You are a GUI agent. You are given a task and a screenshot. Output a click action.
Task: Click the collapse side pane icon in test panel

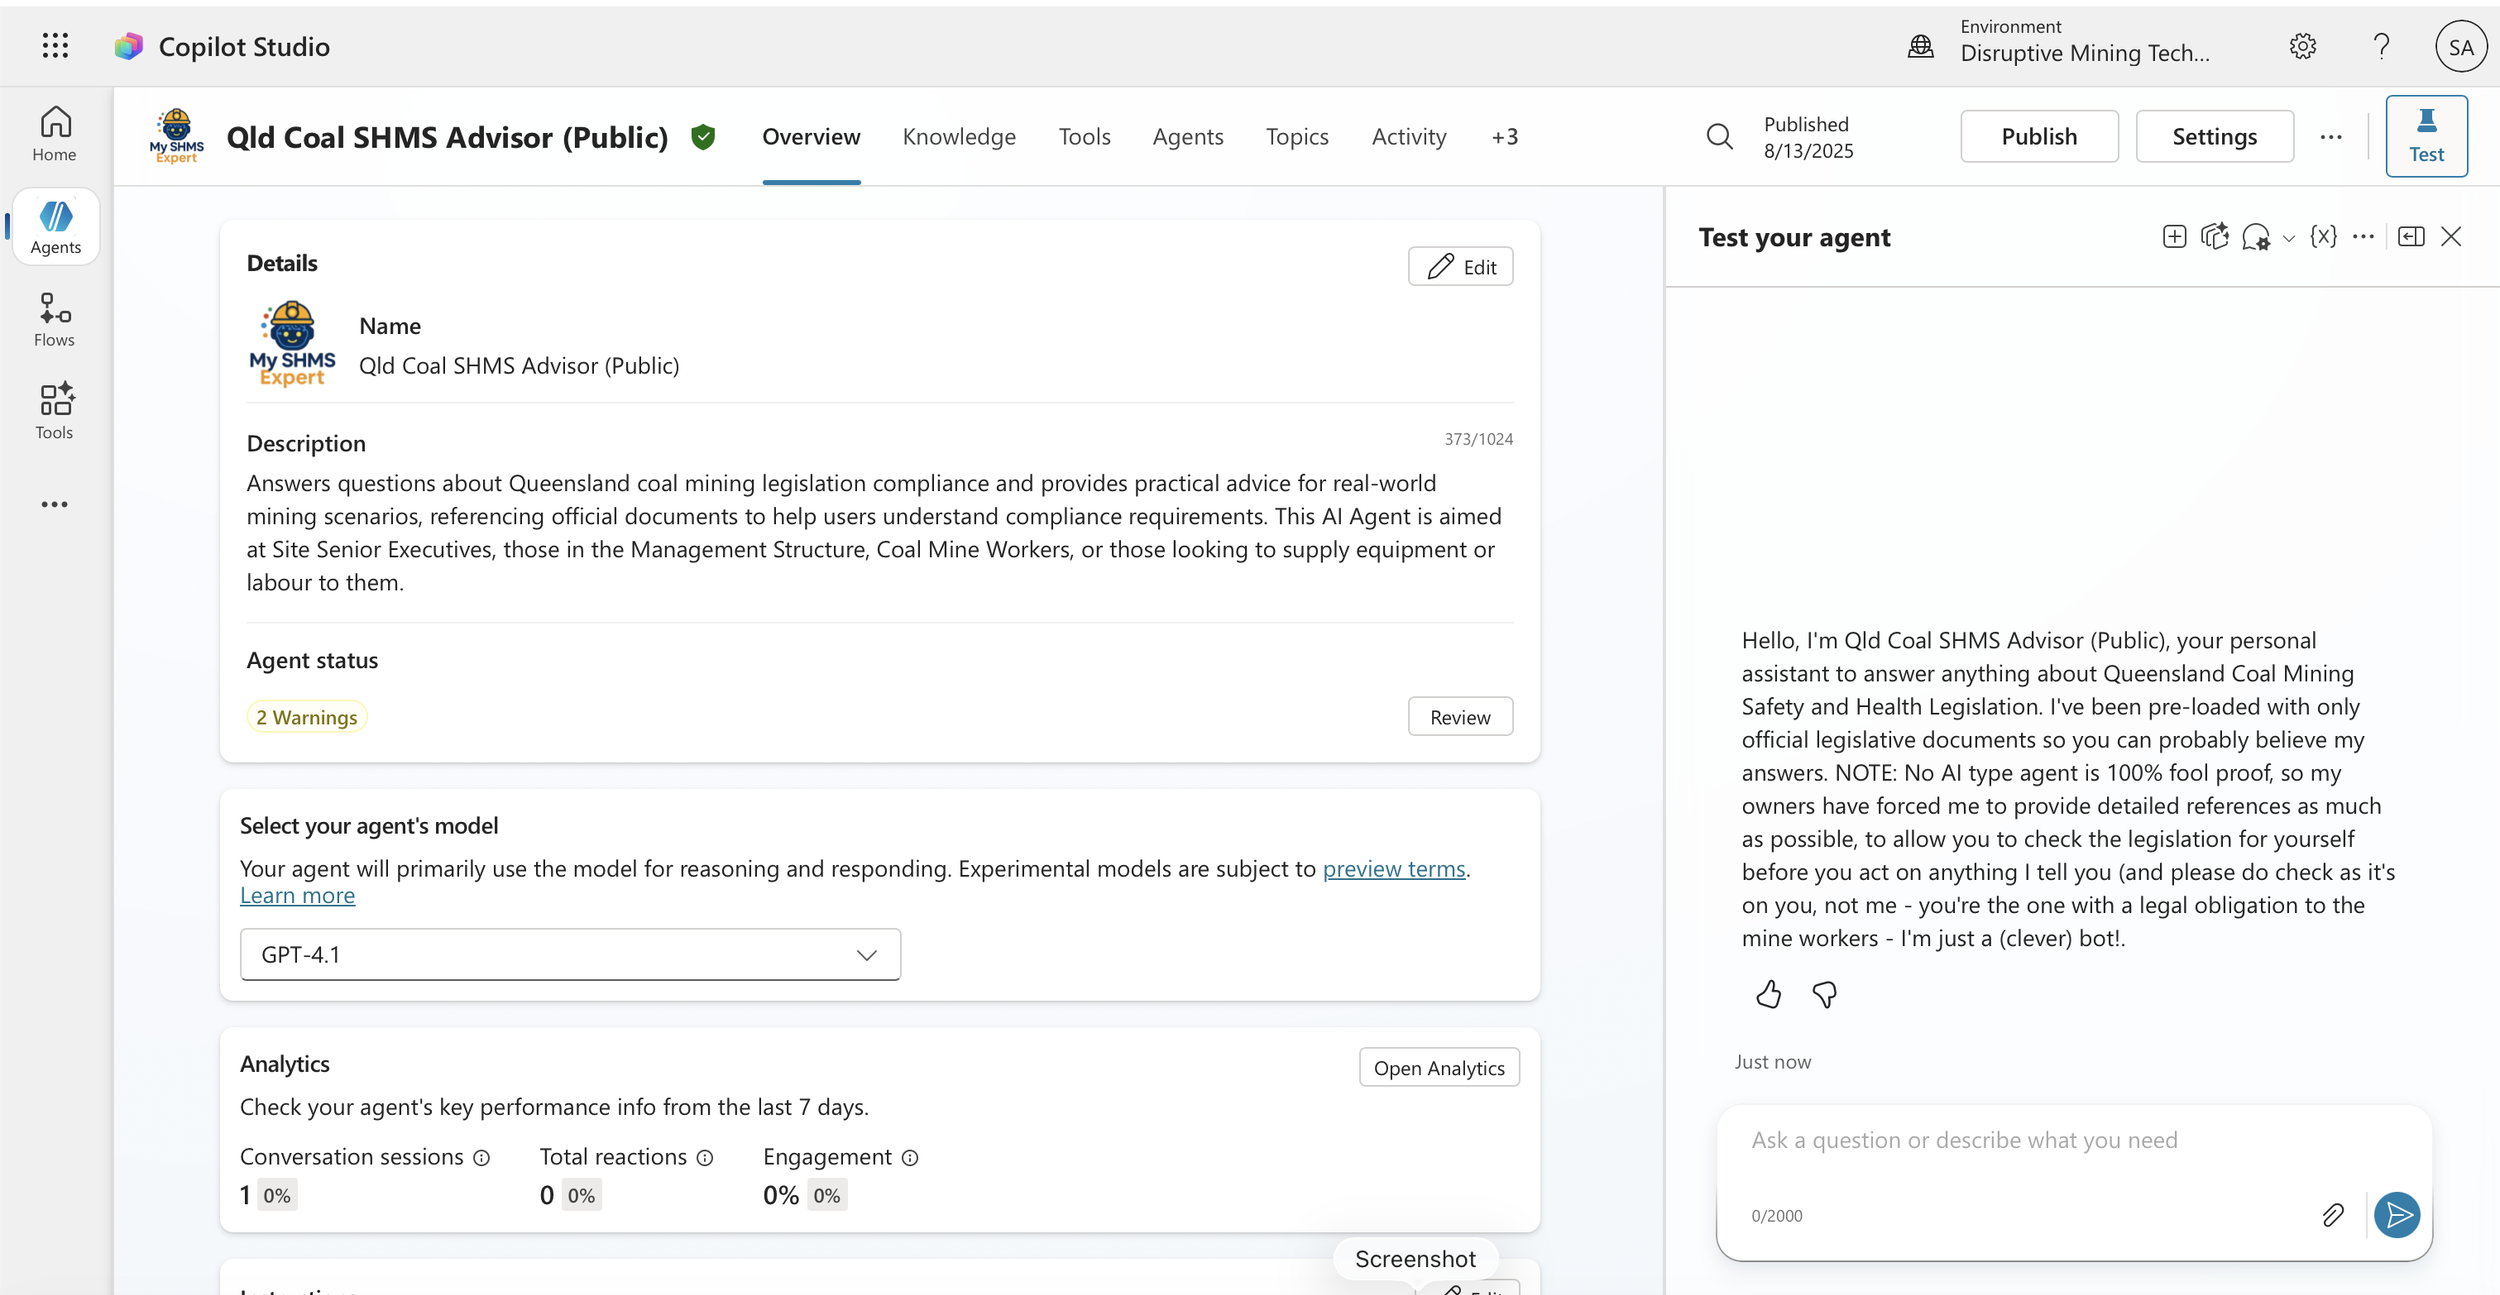(x=2411, y=237)
